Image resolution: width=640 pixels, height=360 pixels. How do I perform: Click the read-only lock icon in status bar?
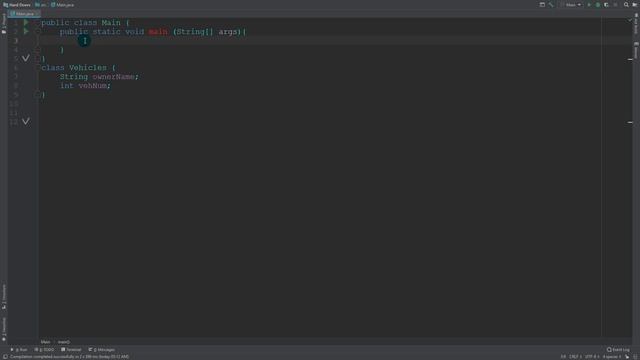click(x=627, y=357)
